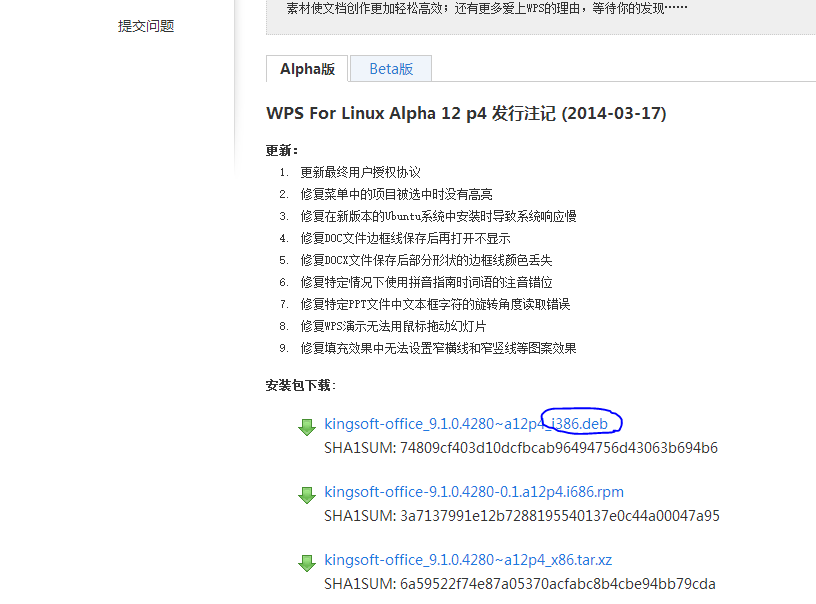Click the 安装包下载 section heading
The width and height of the screenshot is (816, 604).
(301, 385)
